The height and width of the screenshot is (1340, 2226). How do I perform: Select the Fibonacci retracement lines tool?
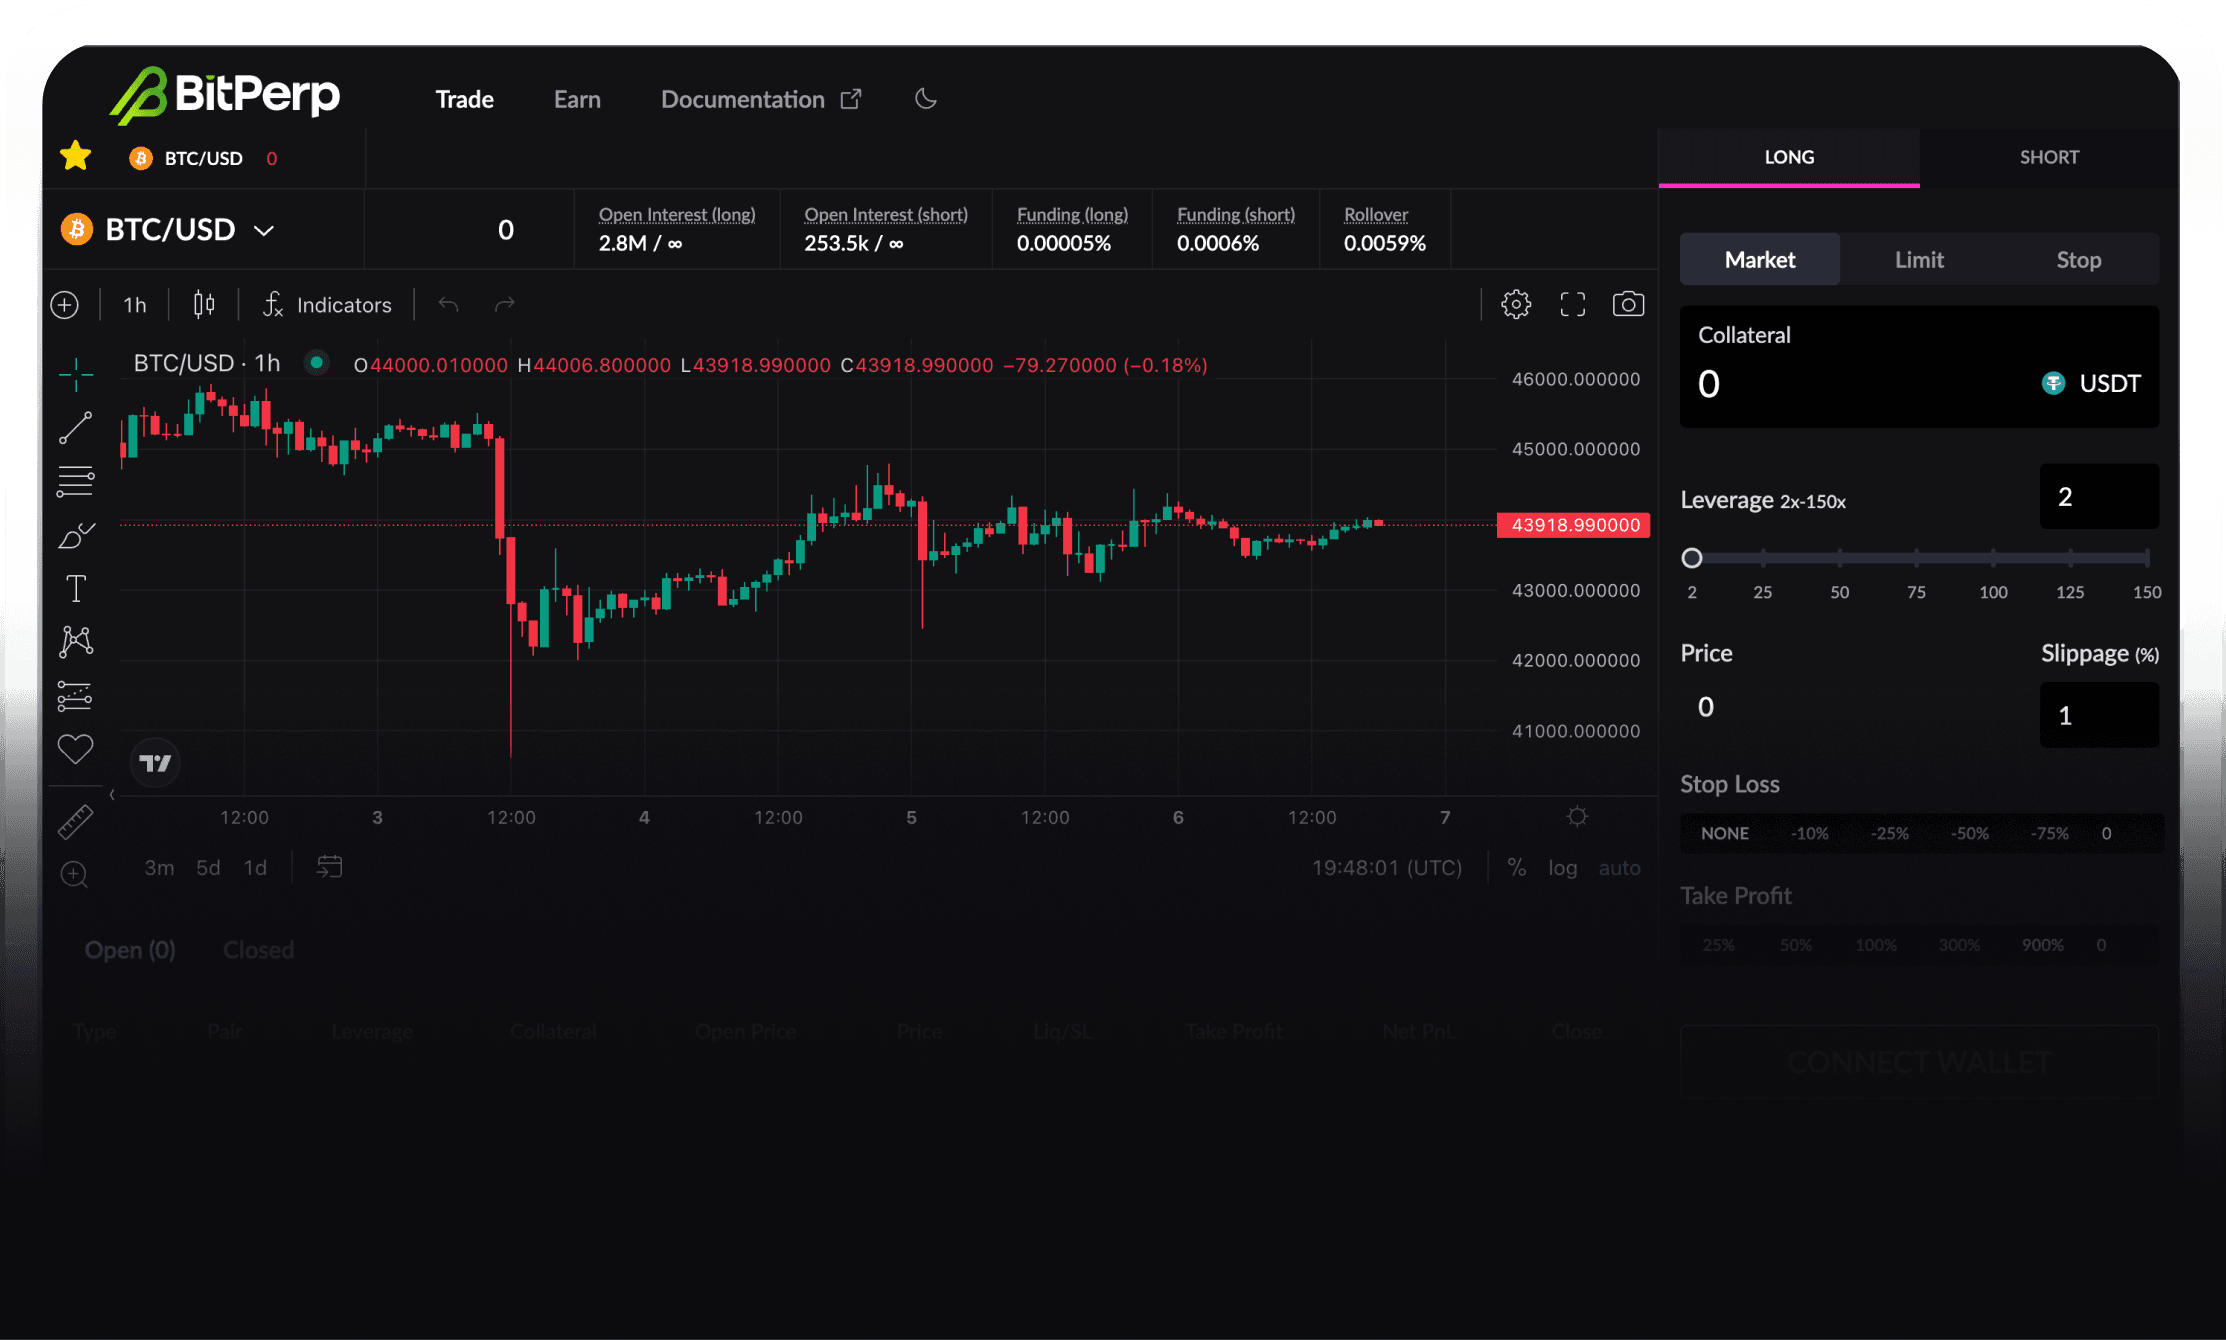76,482
